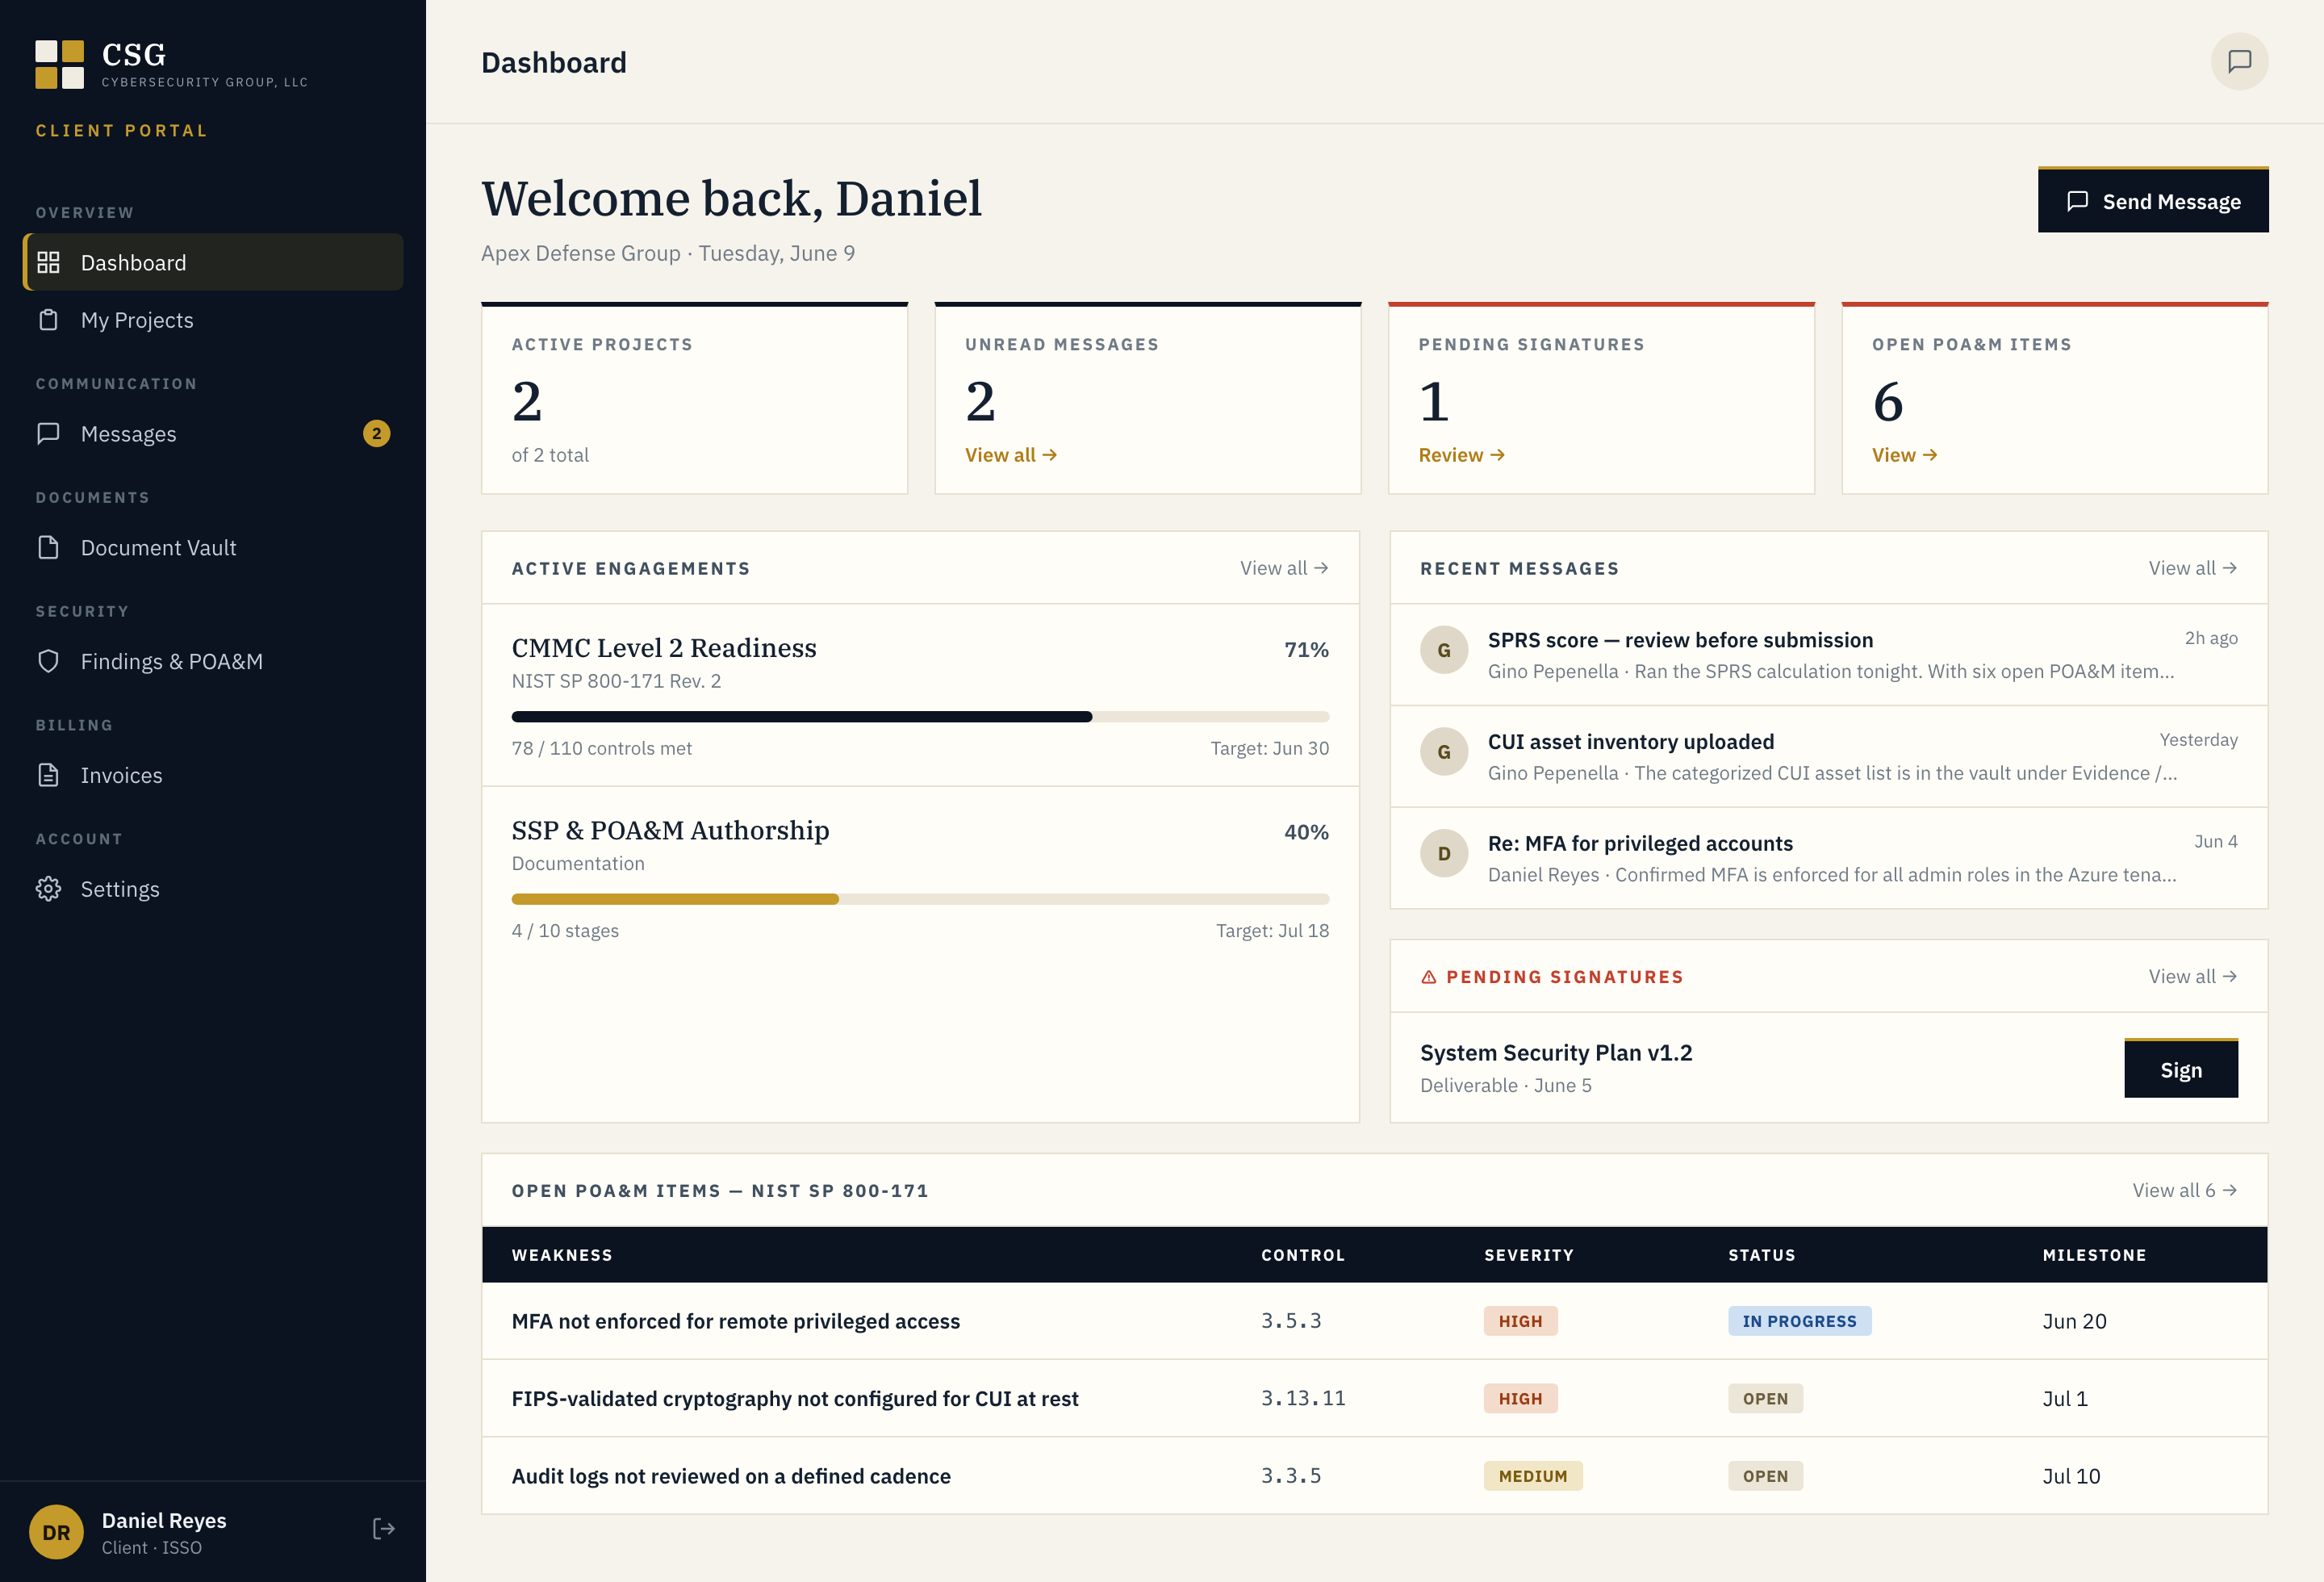This screenshot has height=1582, width=2324.
Task: Click the MEDIUM severity badge
Action: (1532, 1476)
